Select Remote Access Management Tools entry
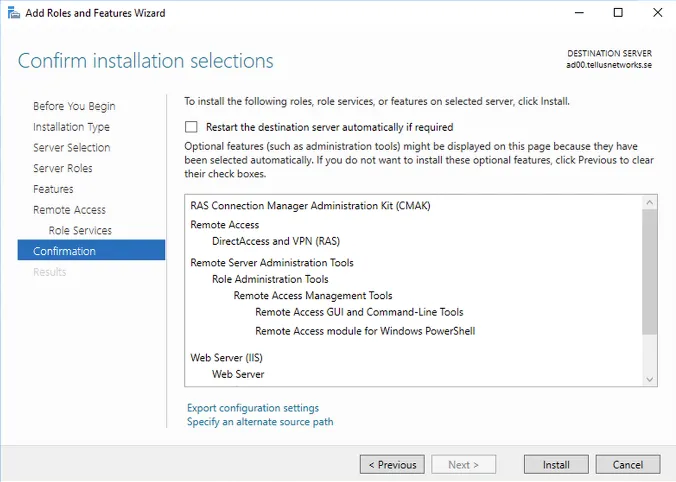 tap(313, 295)
